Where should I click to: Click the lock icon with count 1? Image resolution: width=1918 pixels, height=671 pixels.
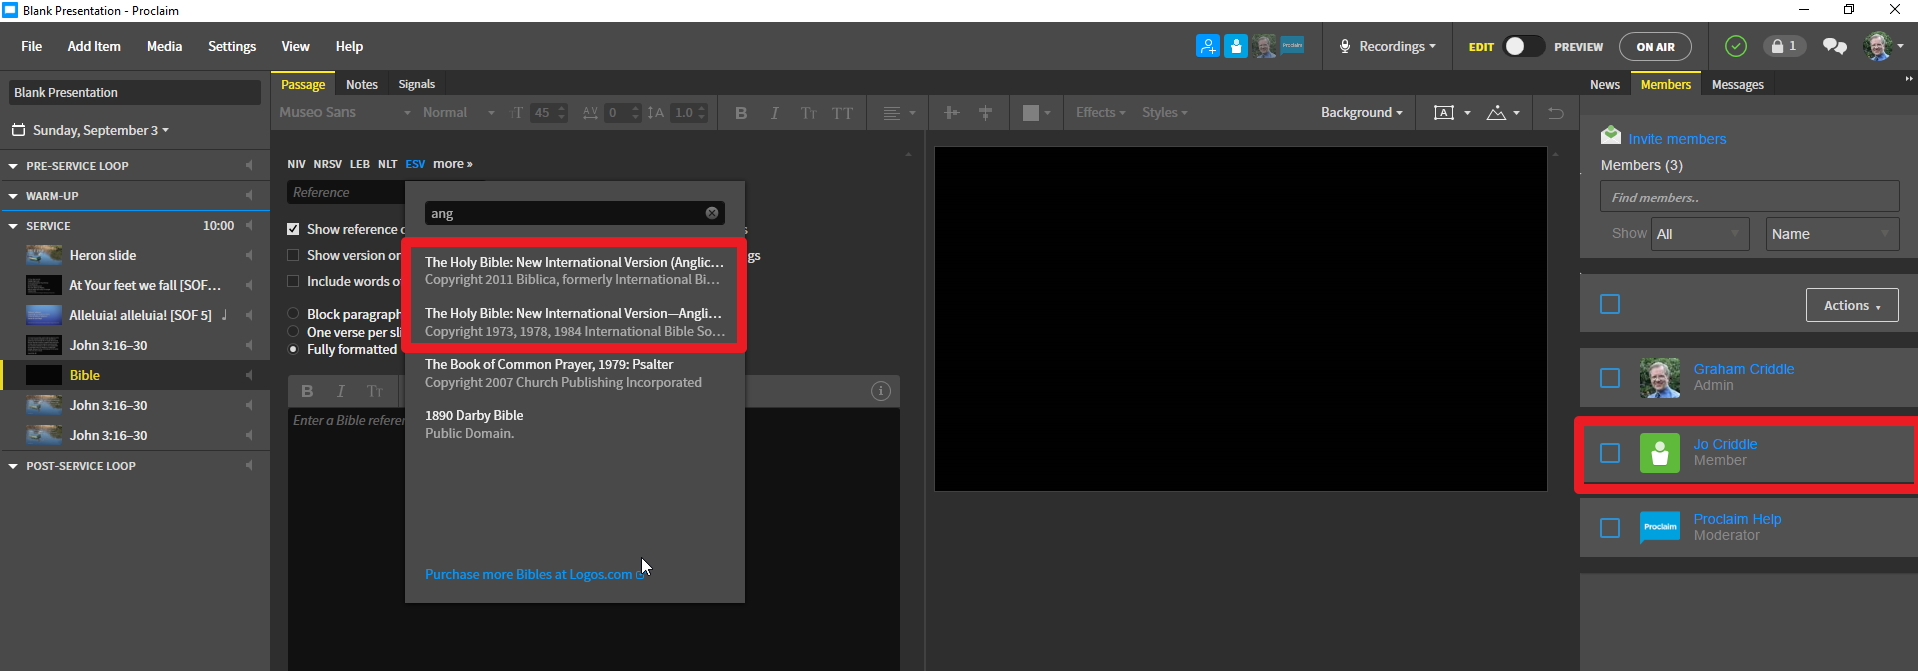1784,46
